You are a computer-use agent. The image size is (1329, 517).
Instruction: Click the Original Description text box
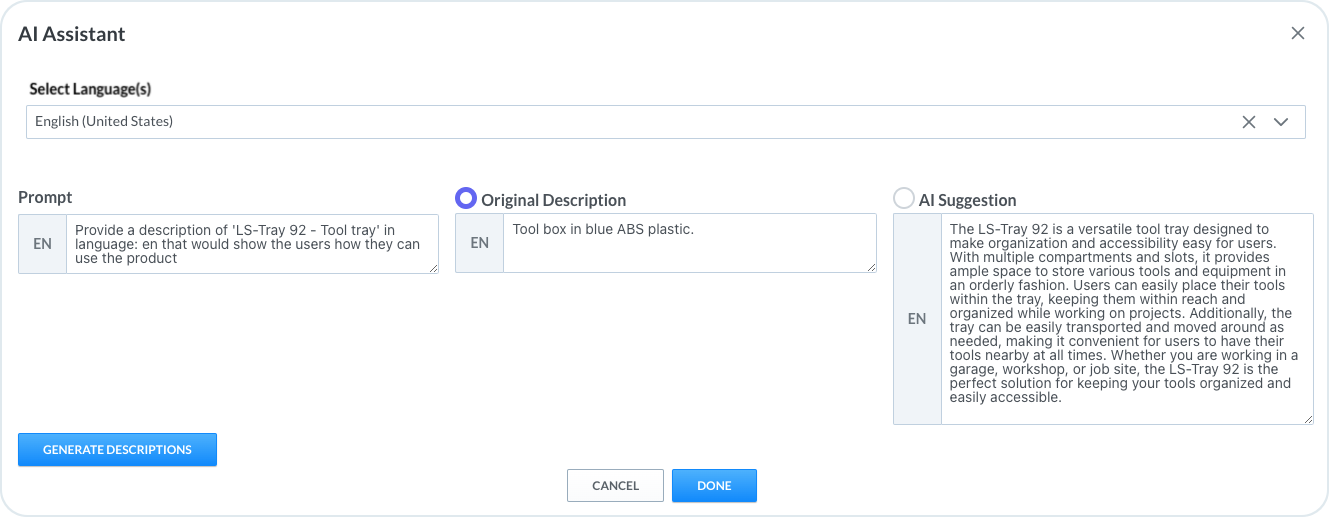tap(689, 243)
